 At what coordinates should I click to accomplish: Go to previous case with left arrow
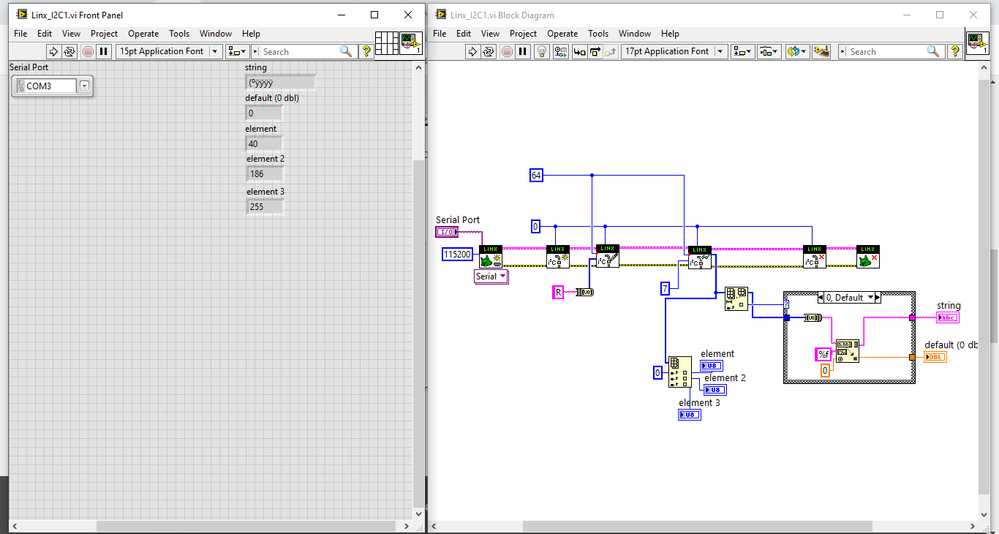point(821,298)
